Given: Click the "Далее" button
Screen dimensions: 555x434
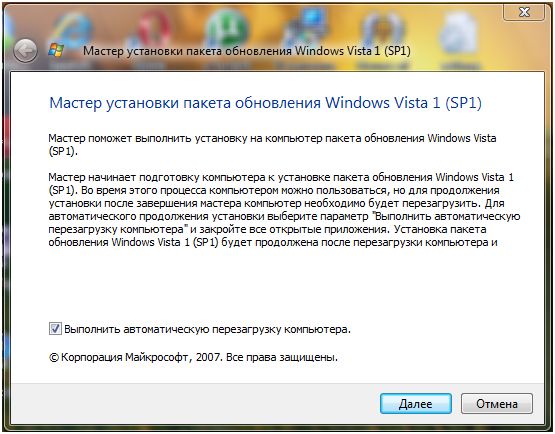Looking at the screenshot, I should click(416, 404).
